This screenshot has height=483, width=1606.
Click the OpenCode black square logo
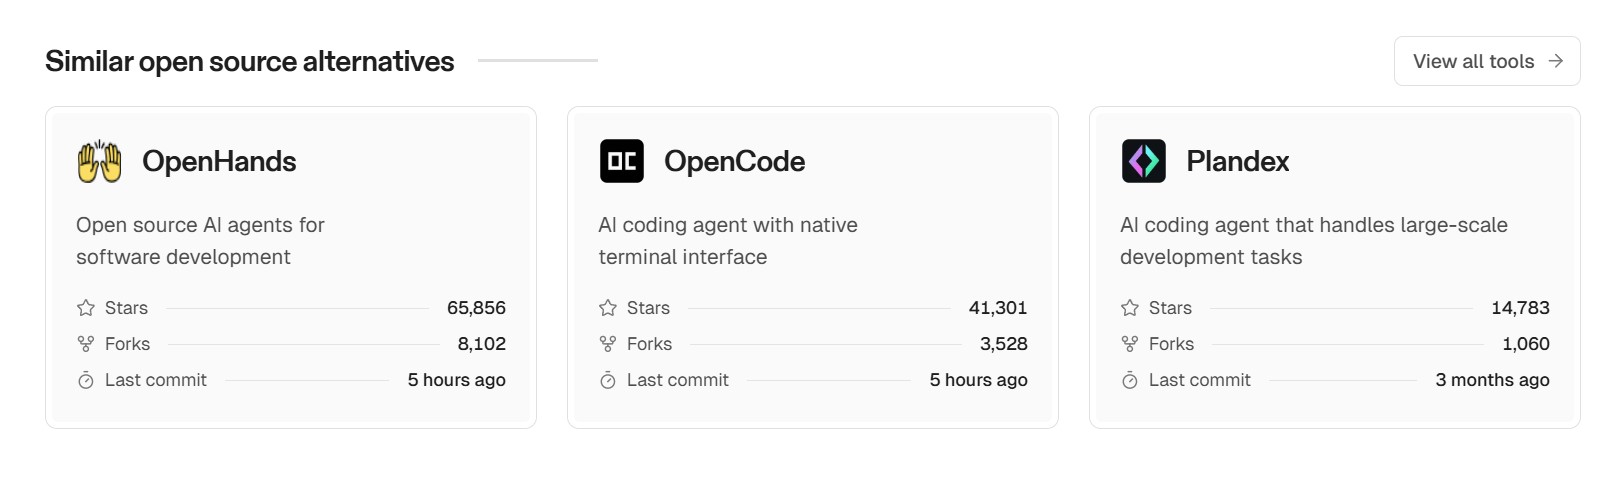(x=622, y=161)
